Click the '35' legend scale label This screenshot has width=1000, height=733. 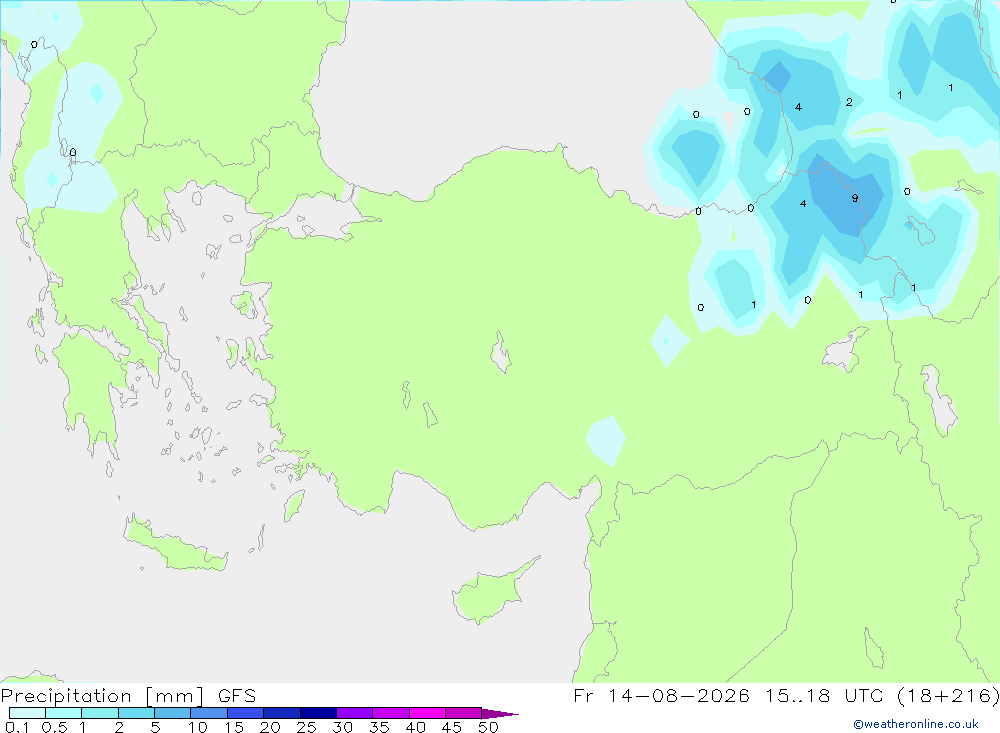[379, 727]
